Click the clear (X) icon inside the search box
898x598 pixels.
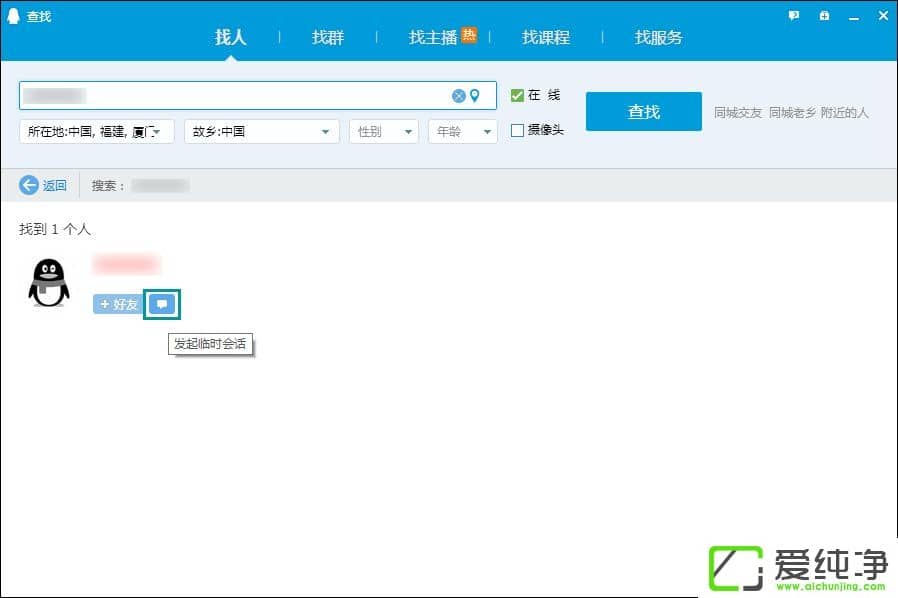pyautogui.click(x=458, y=96)
